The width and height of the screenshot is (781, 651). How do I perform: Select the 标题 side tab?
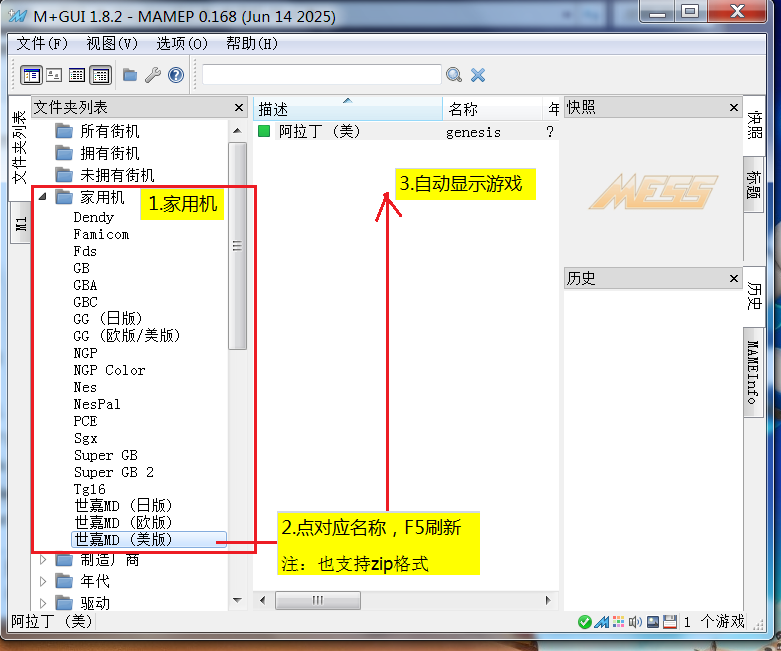754,184
